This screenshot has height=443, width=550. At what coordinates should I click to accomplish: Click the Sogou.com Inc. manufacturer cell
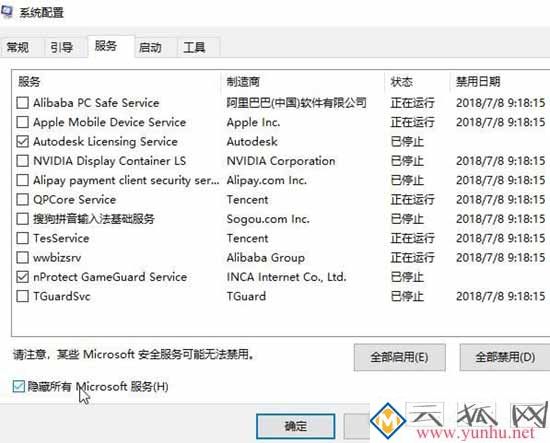268,219
